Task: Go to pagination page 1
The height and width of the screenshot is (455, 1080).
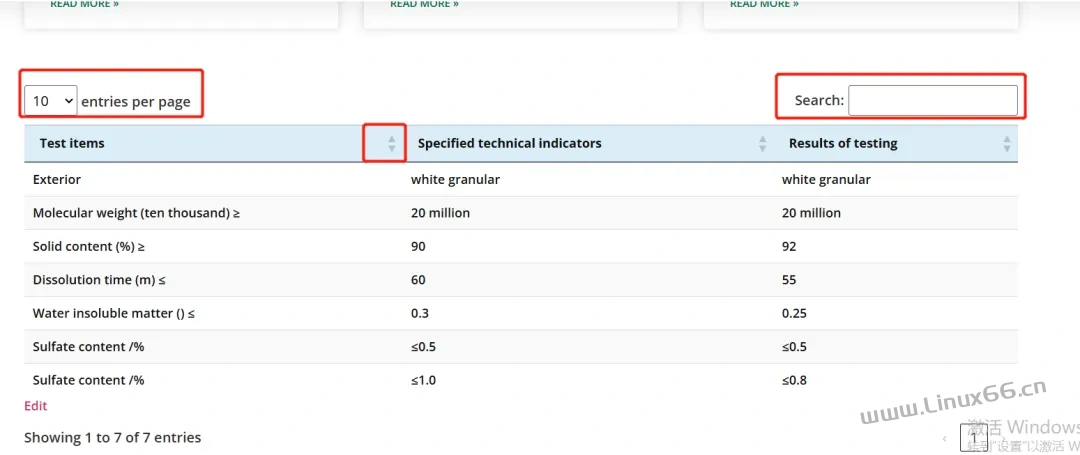Action: 974,438
